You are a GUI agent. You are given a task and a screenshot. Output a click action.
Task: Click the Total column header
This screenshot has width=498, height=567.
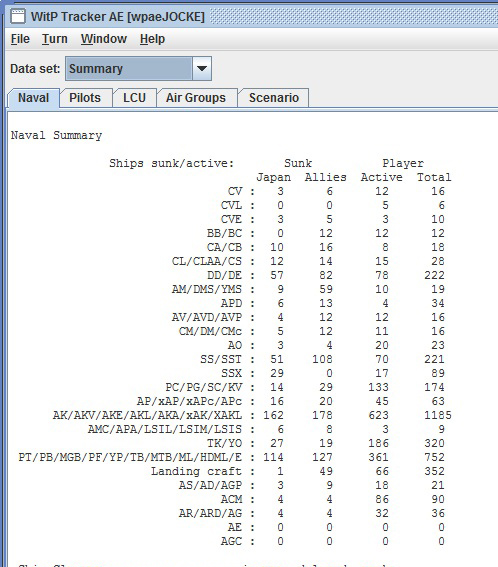click(434, 177)
